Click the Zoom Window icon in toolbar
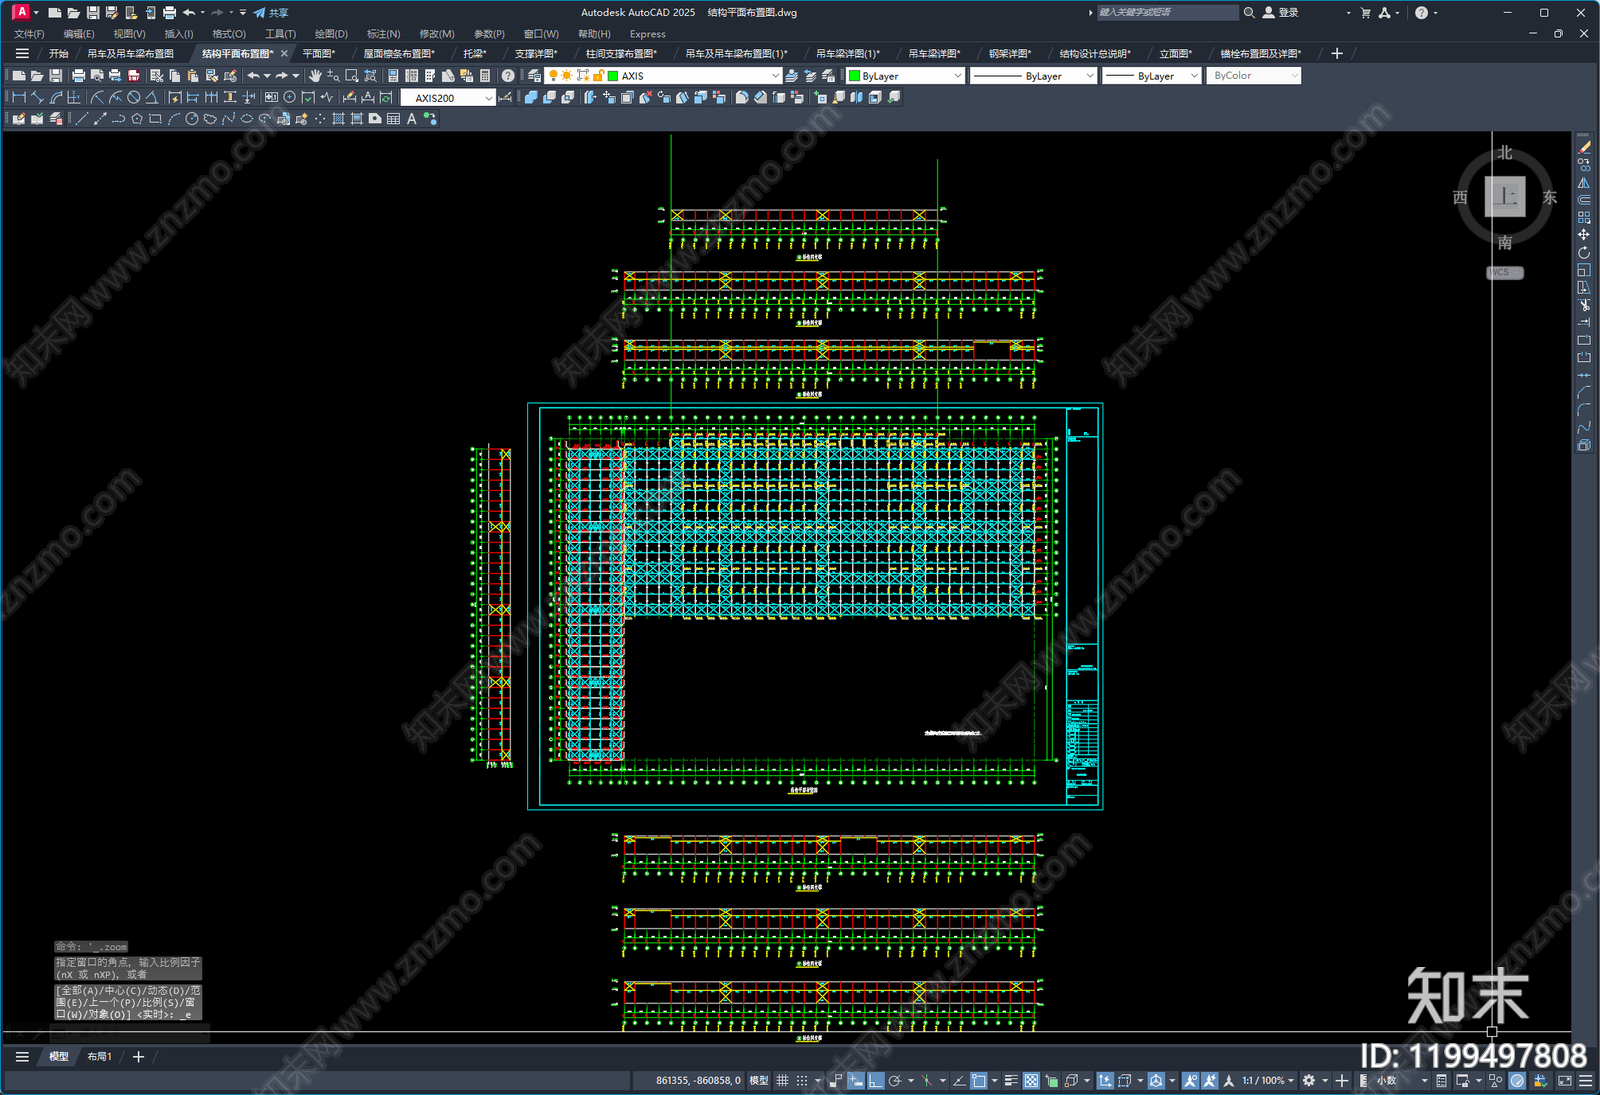Image resolution: width=1600 pixels, height=1095 pixels. click(x=352, y=76)
